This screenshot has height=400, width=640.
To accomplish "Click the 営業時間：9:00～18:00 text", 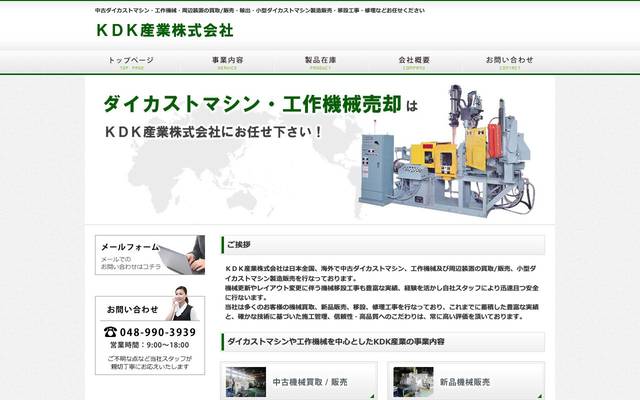I will tap(150, 345).
